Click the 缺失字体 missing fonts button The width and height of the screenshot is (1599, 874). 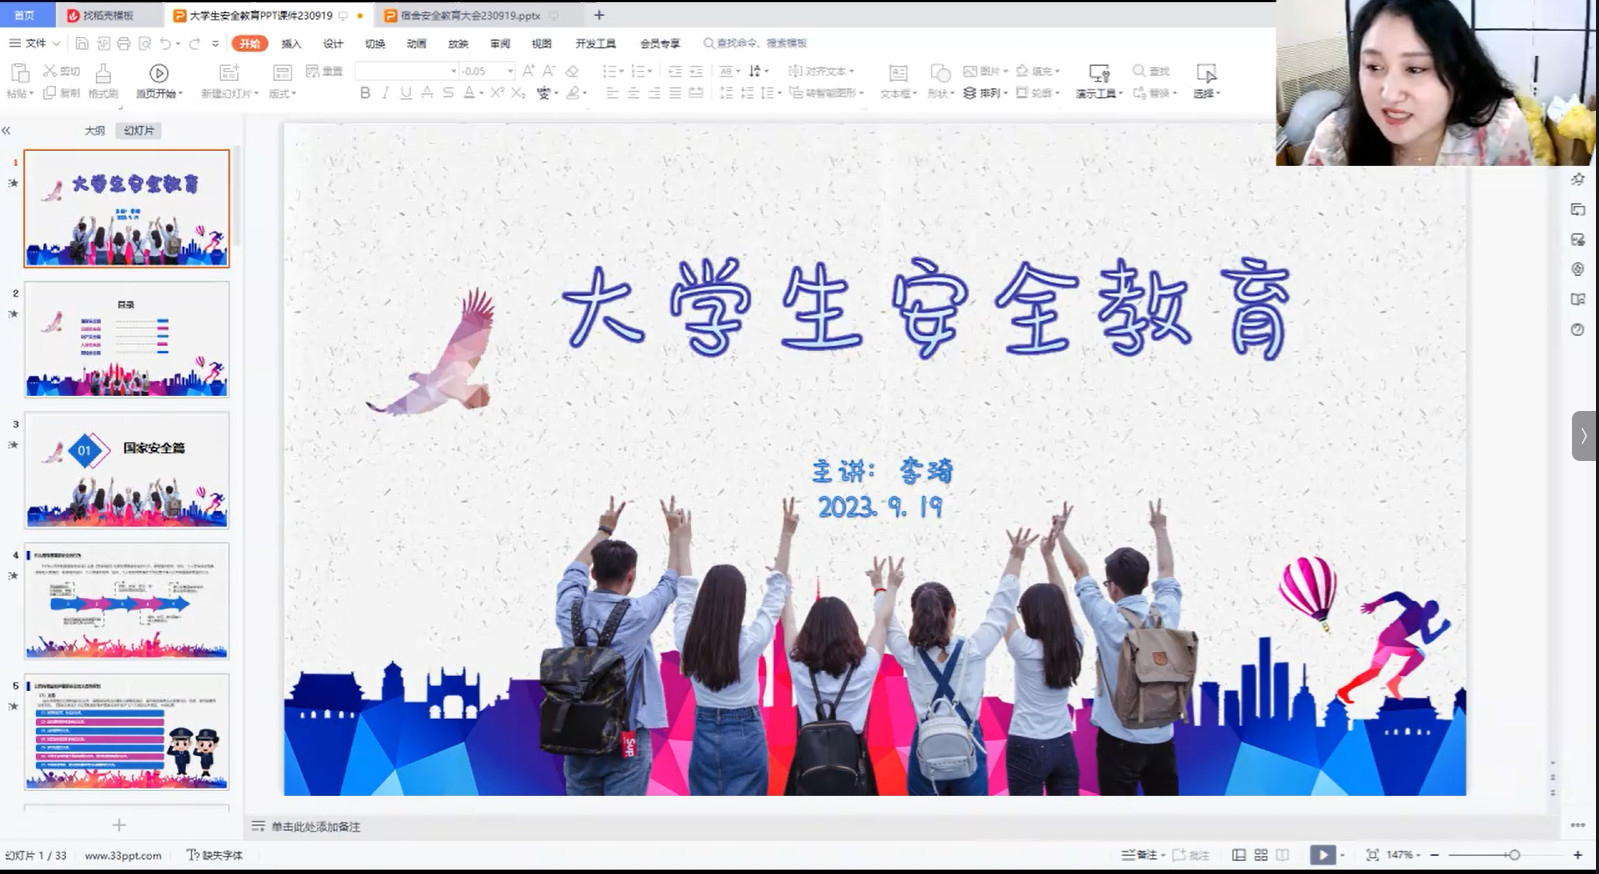coord(215,855)
